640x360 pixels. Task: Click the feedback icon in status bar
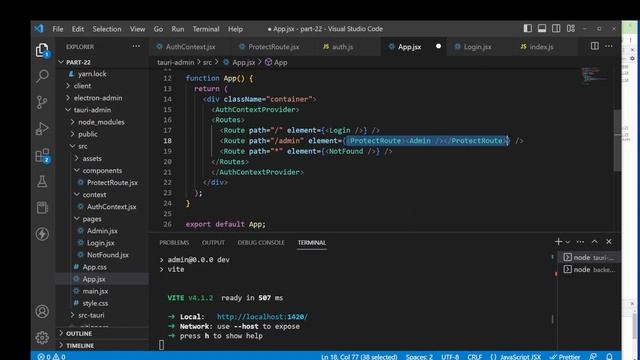(593, 356)
